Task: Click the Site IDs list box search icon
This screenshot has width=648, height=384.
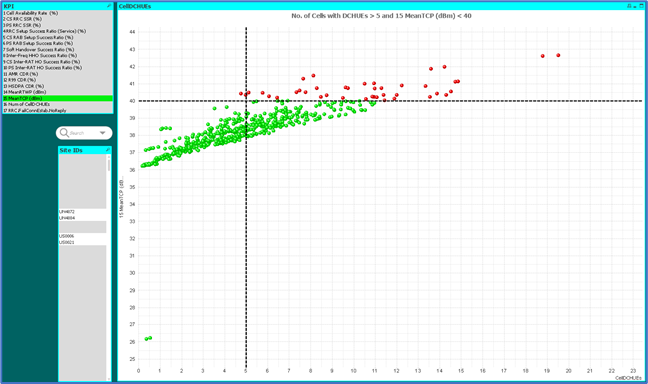Action: pos(107,150)
